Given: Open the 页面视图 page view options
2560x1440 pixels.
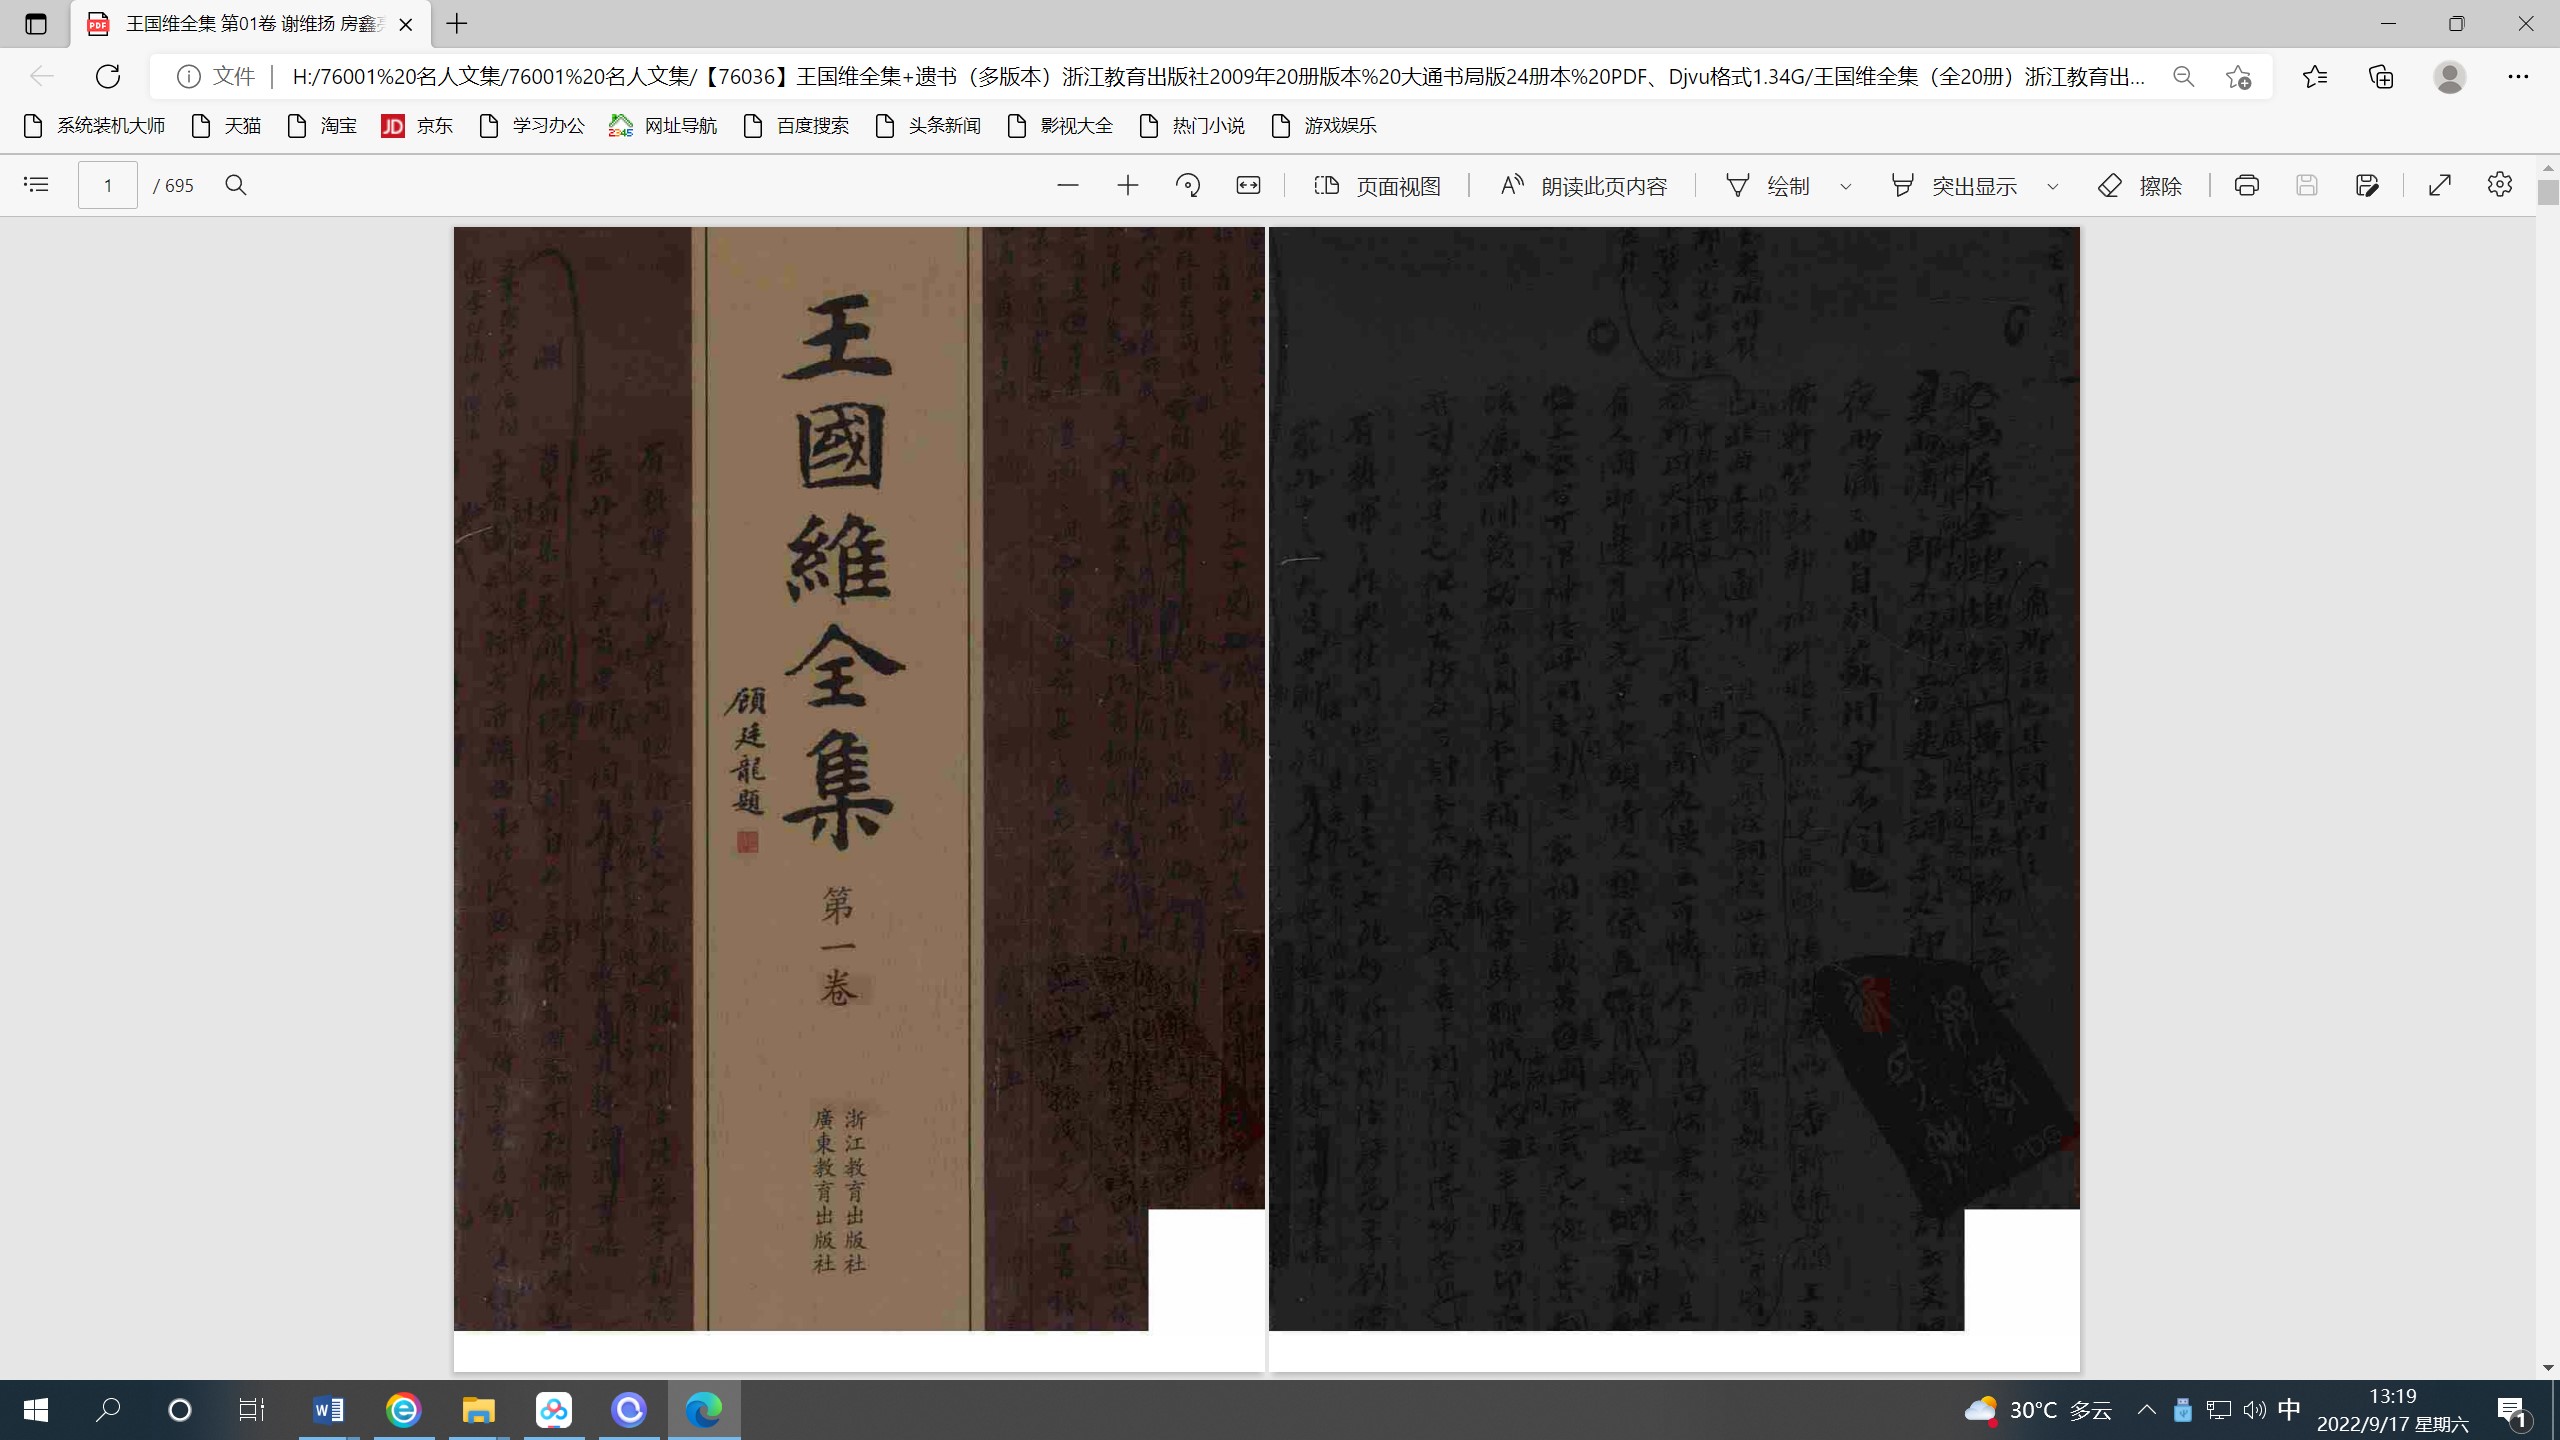Looking at the screenshot, I should coord(1377,186).
